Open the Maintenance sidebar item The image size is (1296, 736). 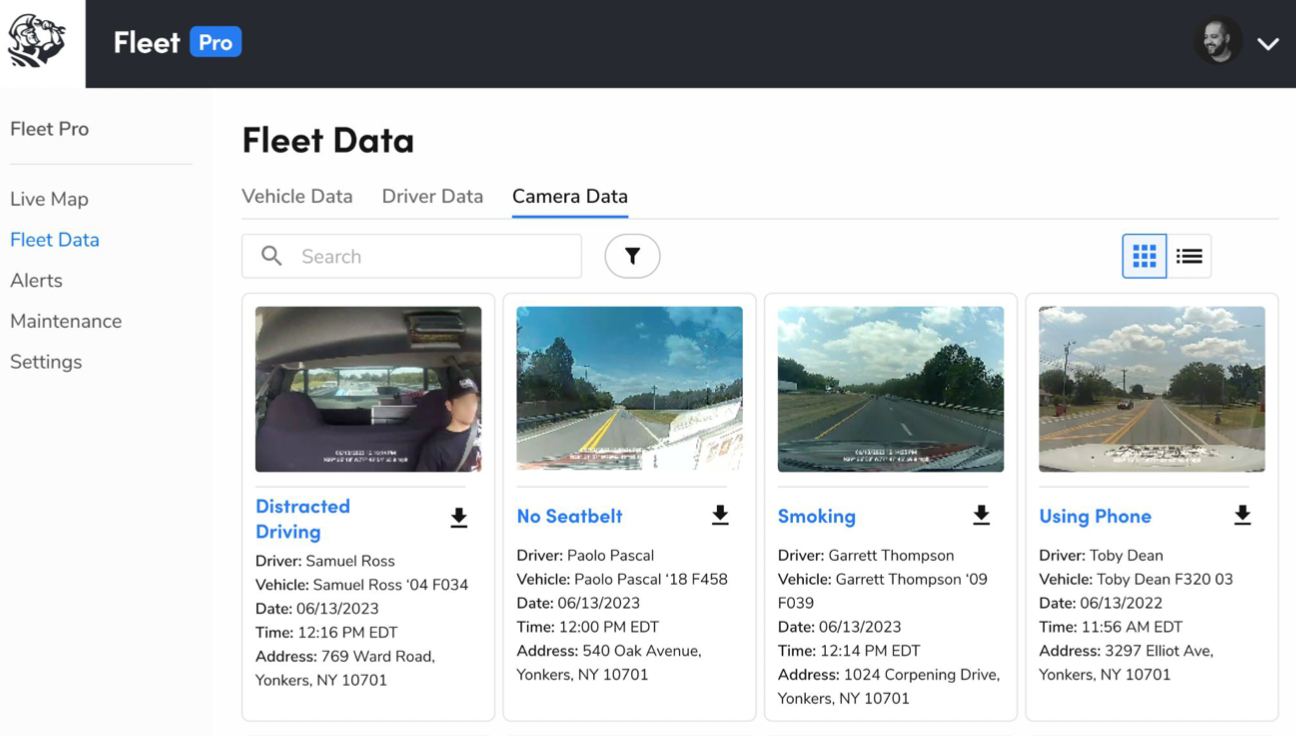coord(66,321)
